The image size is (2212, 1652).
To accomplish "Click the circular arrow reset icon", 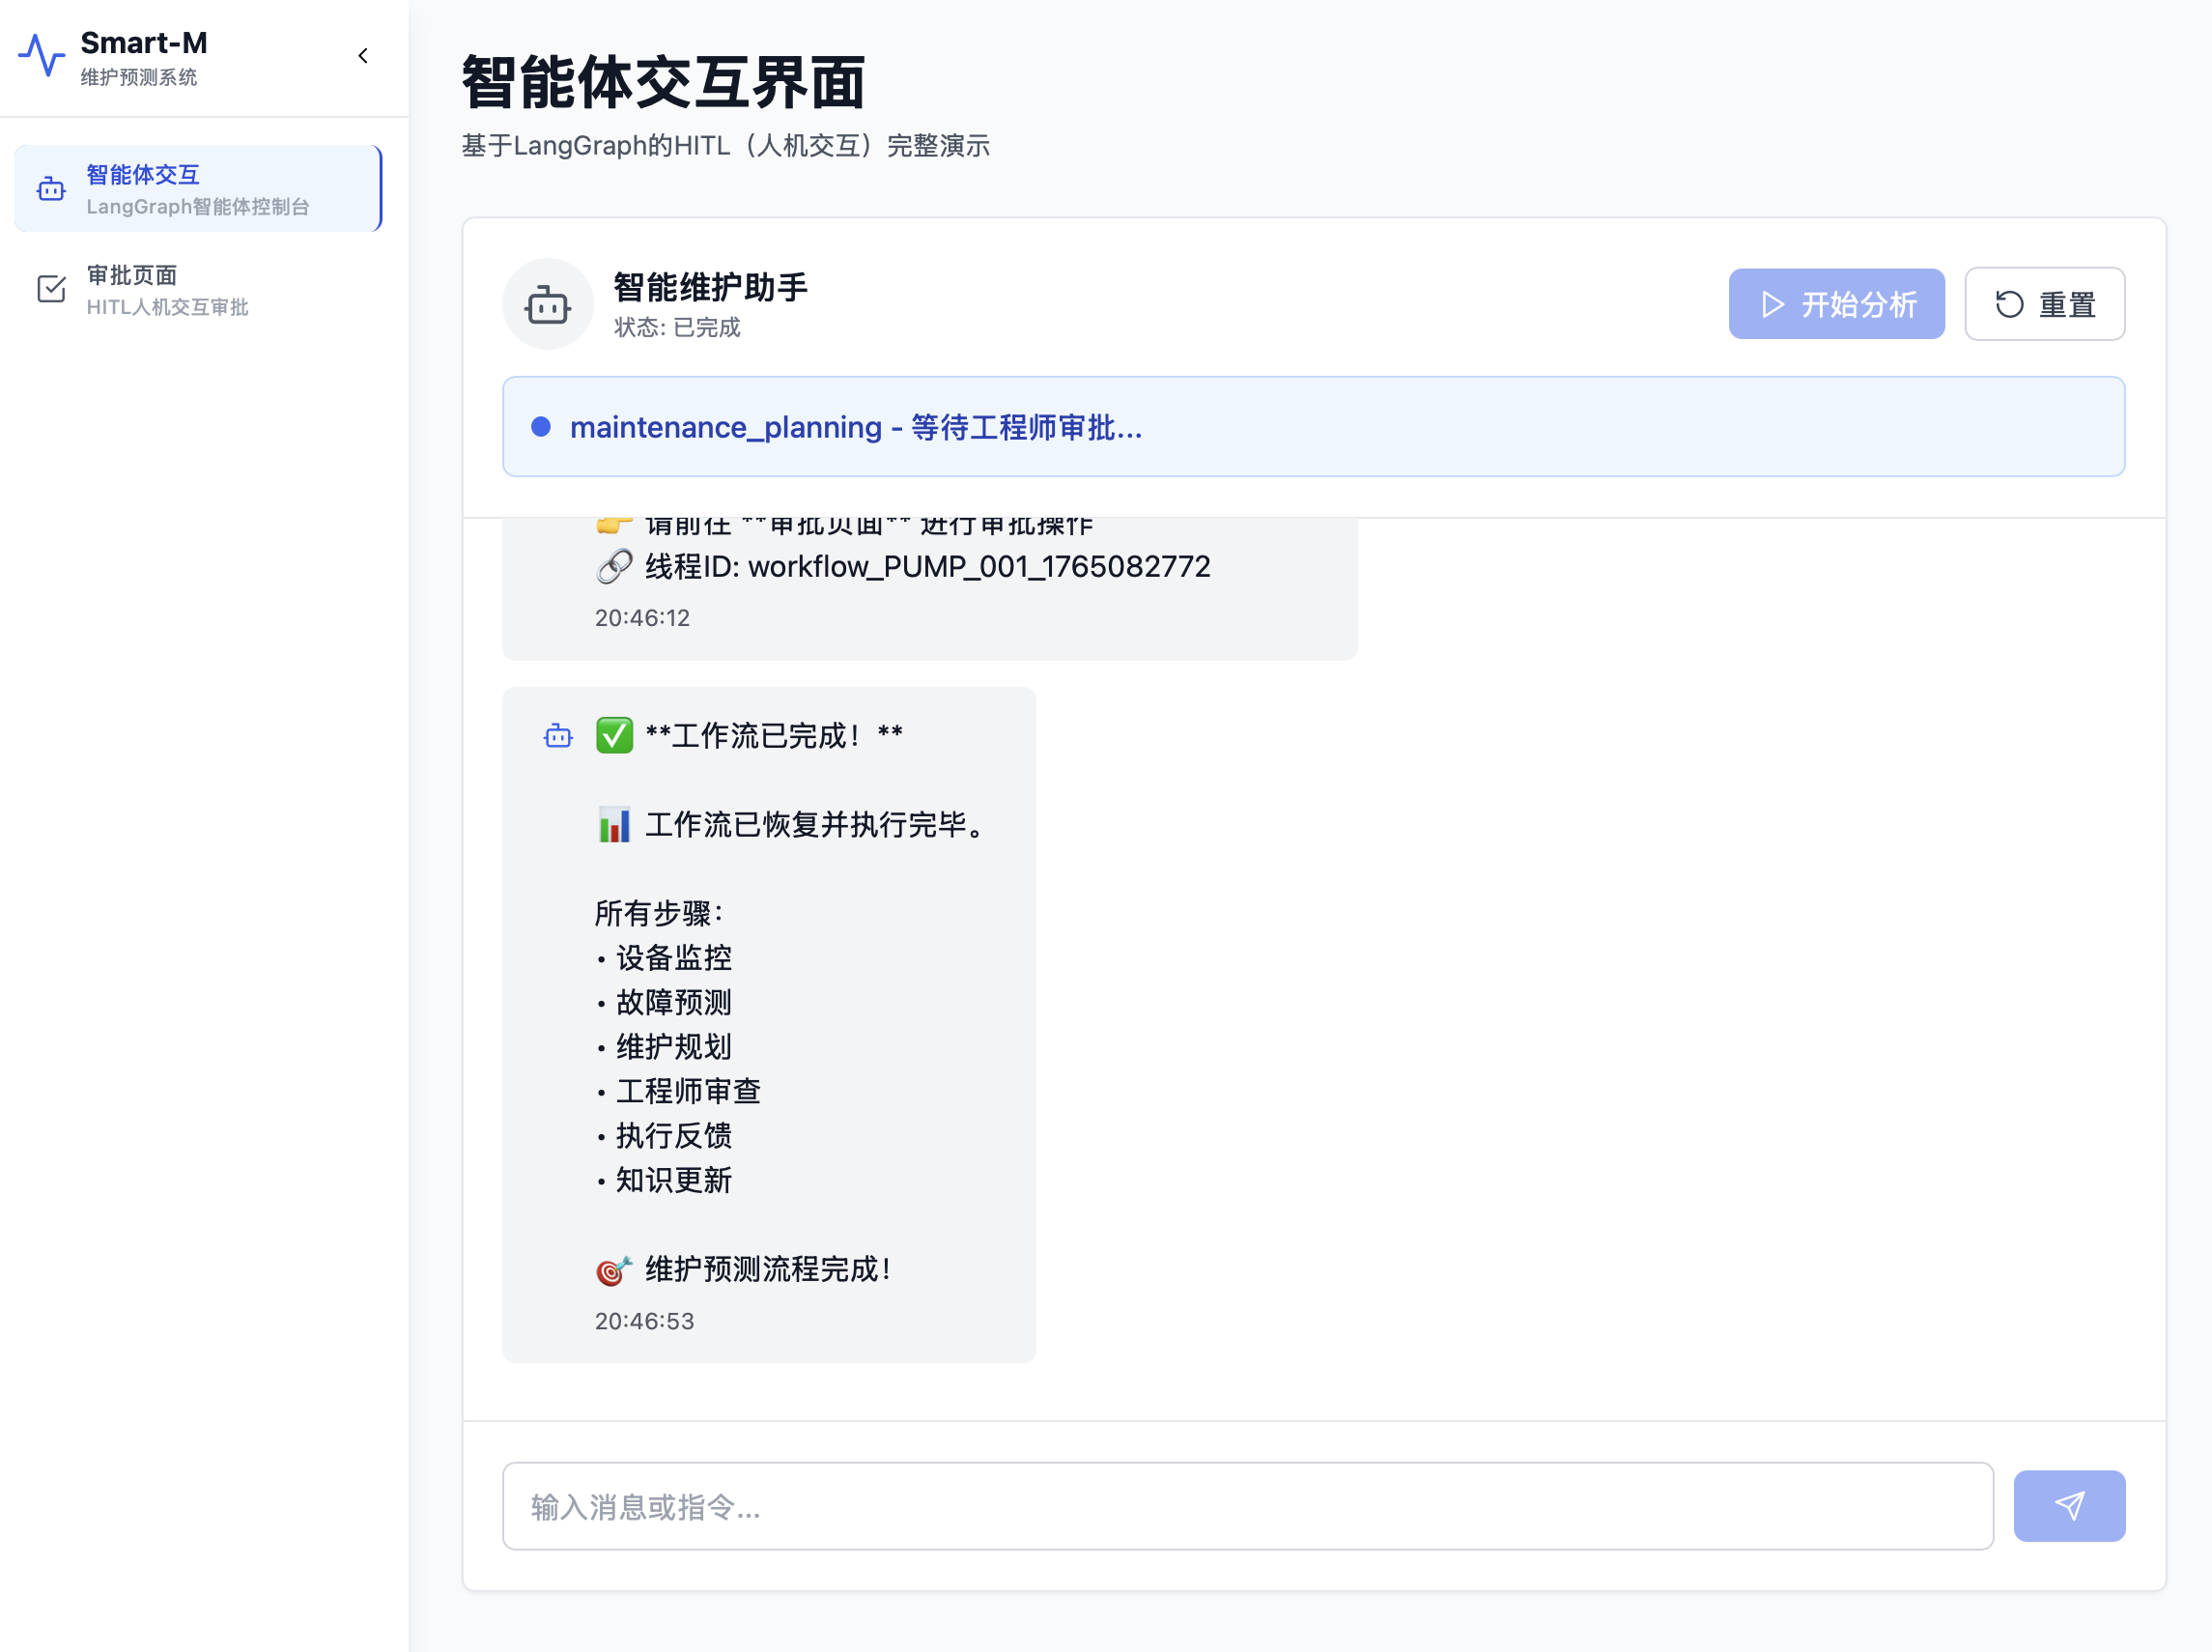I will 2009,304.
